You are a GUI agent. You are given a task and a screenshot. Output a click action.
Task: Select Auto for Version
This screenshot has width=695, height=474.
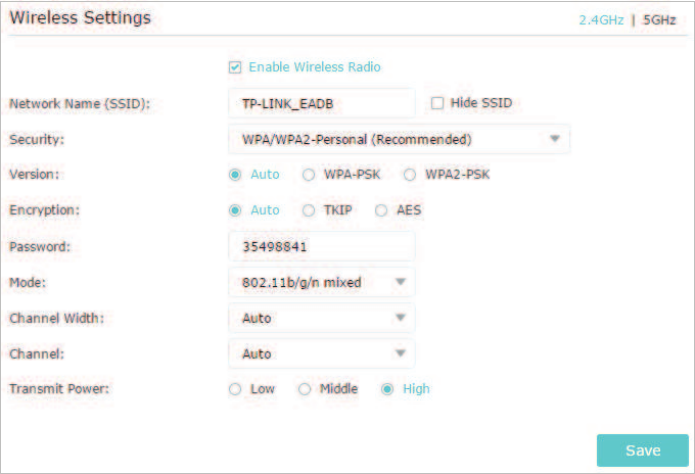coord(235,175)
